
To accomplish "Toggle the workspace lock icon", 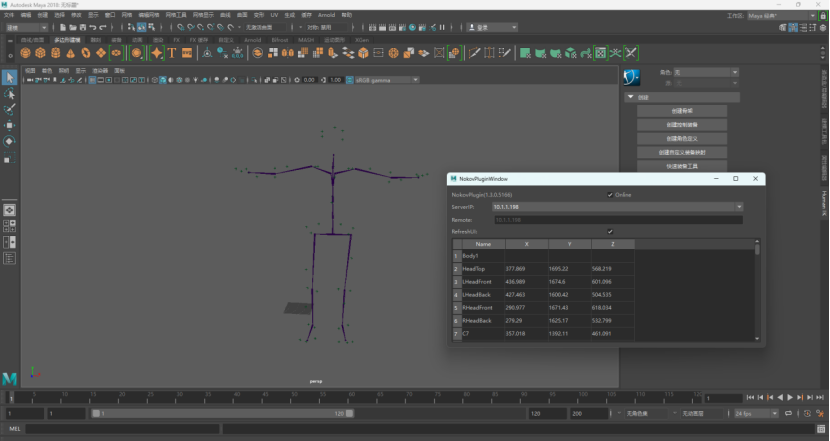I will tap(823, 16).
